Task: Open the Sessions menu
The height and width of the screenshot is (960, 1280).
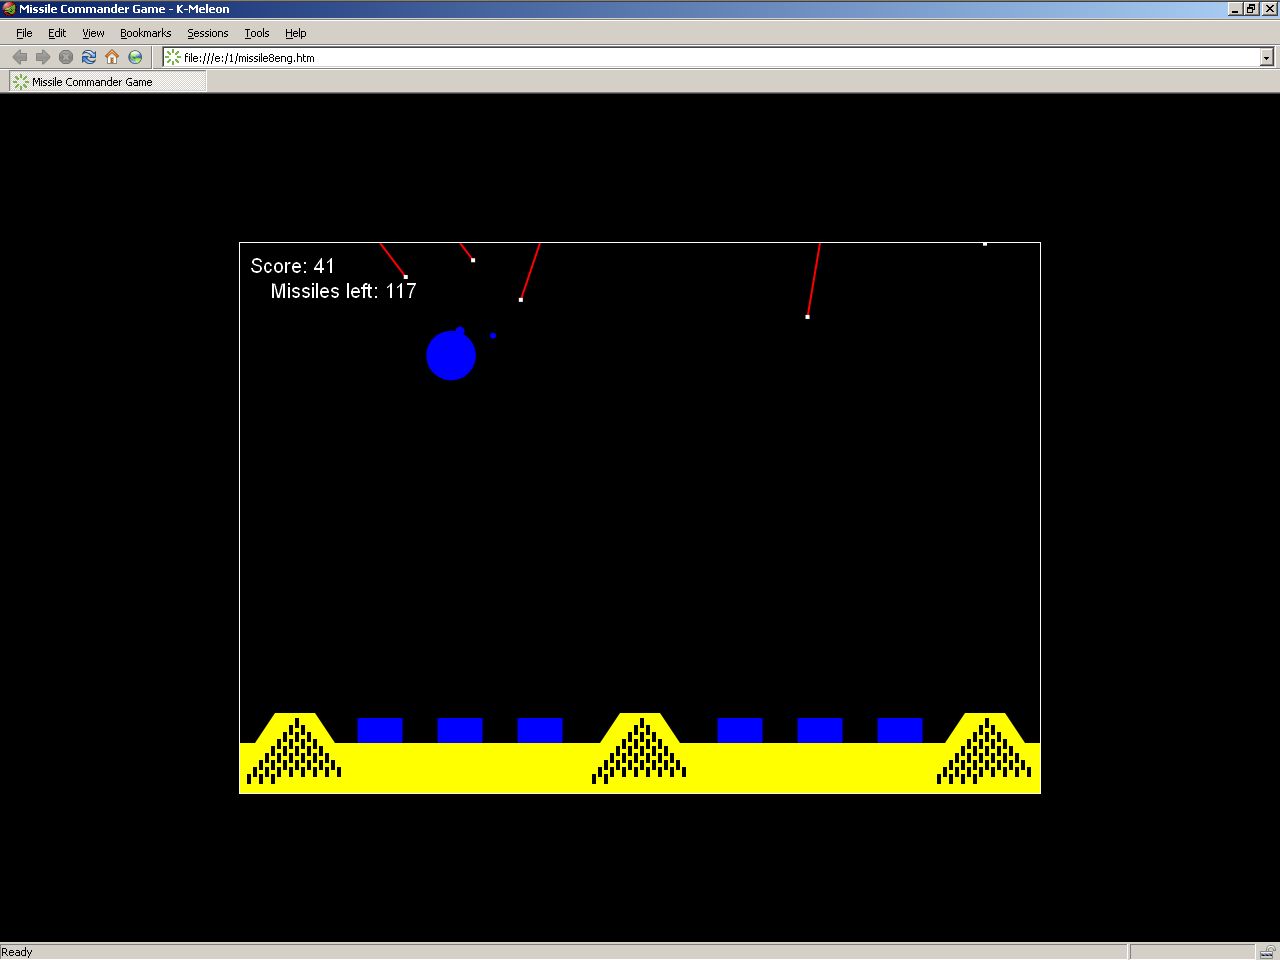Action: 207,33
